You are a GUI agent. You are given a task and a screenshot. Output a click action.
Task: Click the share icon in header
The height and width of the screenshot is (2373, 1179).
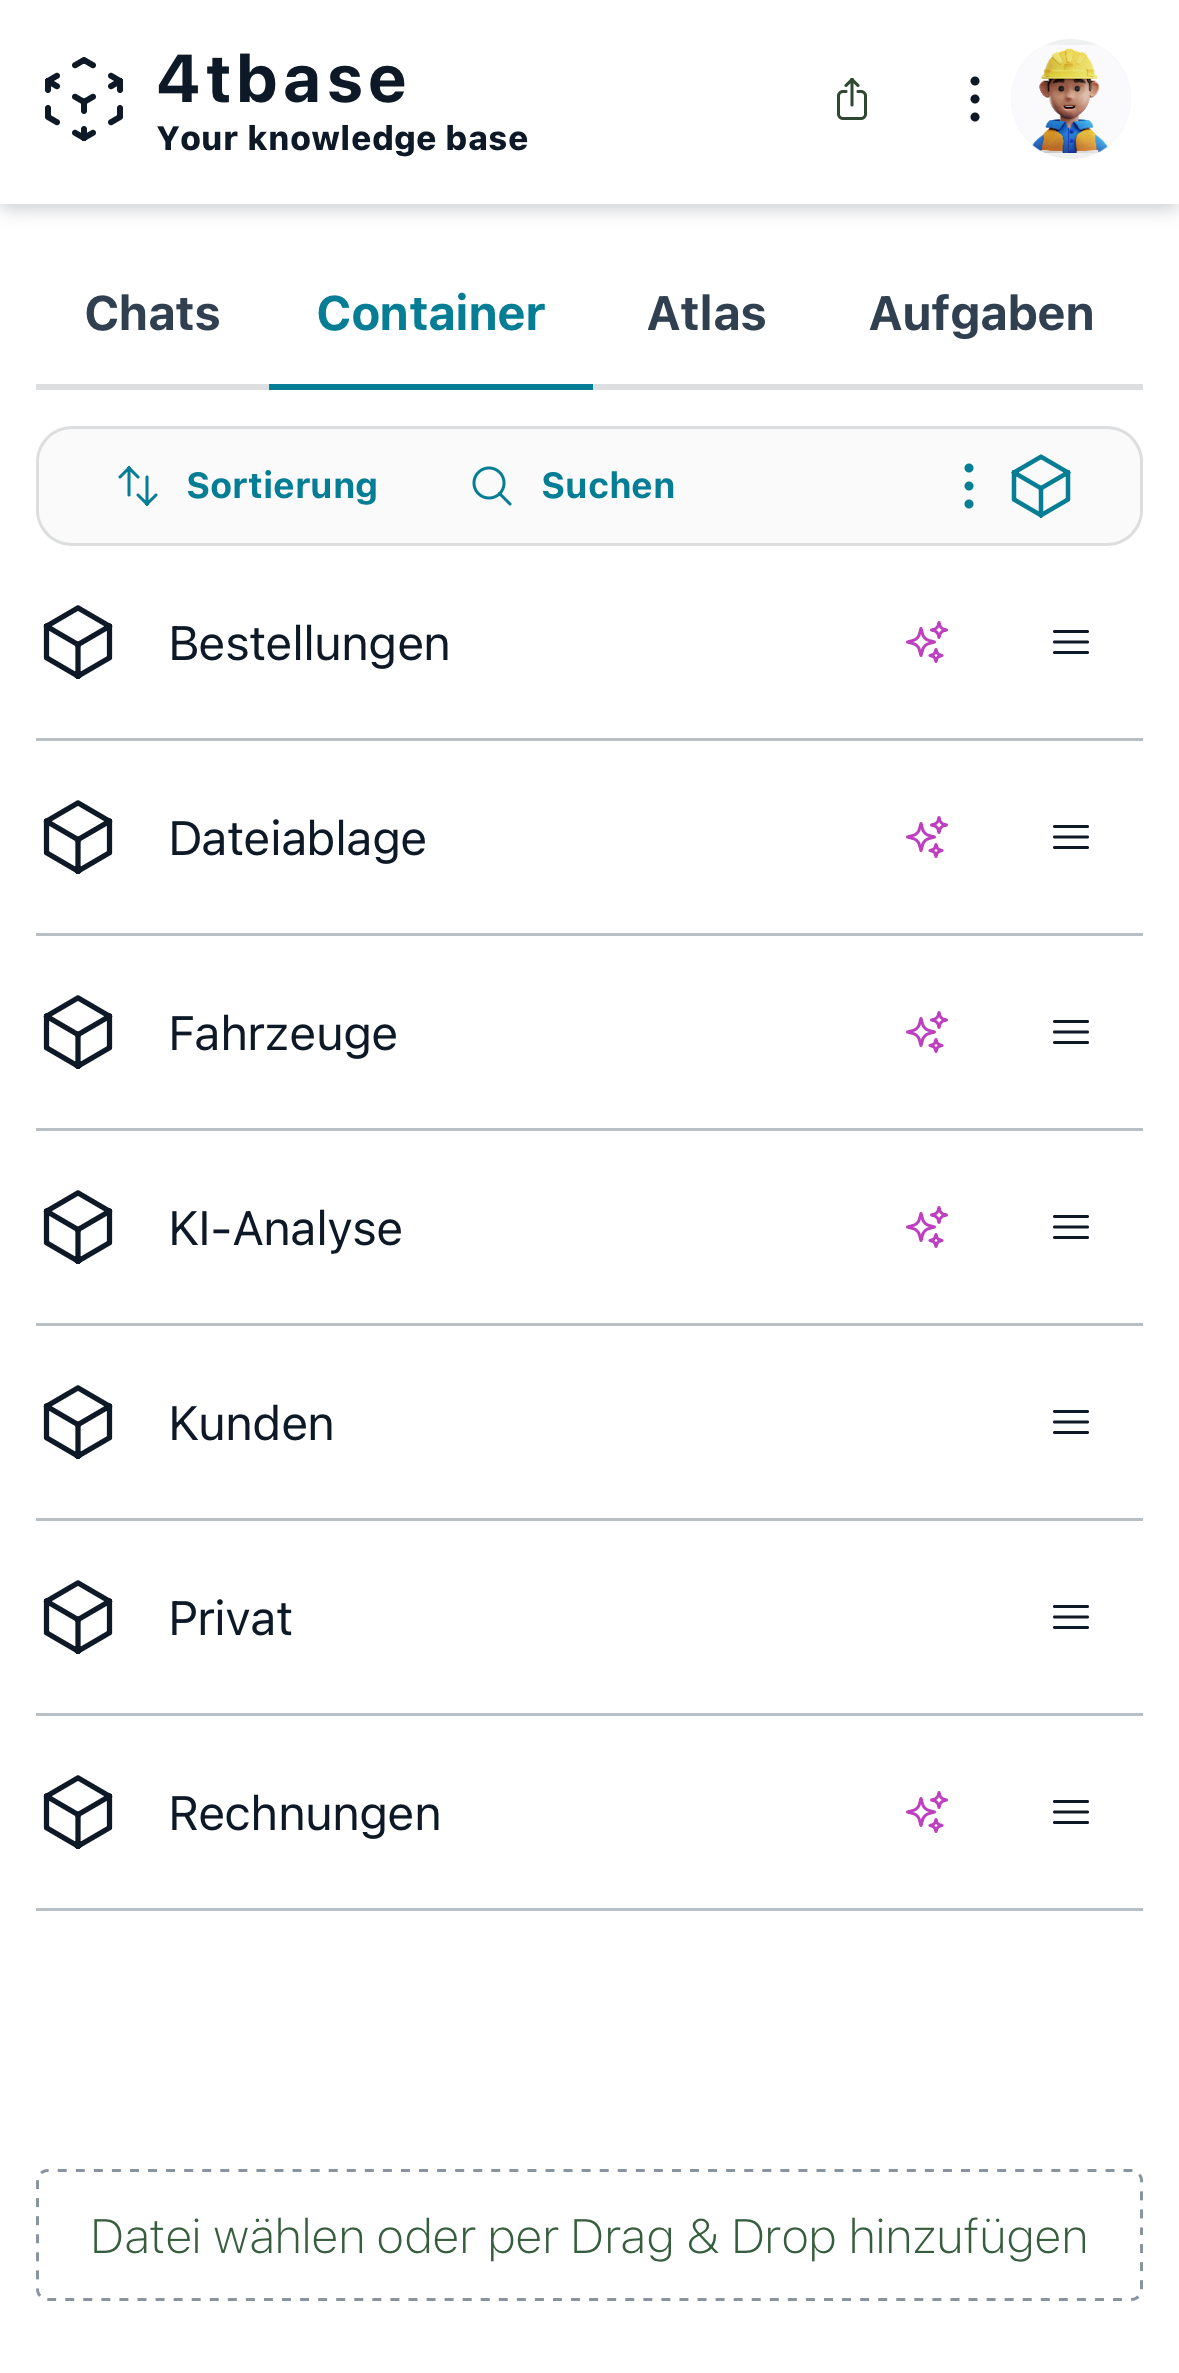tap(851, 99)
